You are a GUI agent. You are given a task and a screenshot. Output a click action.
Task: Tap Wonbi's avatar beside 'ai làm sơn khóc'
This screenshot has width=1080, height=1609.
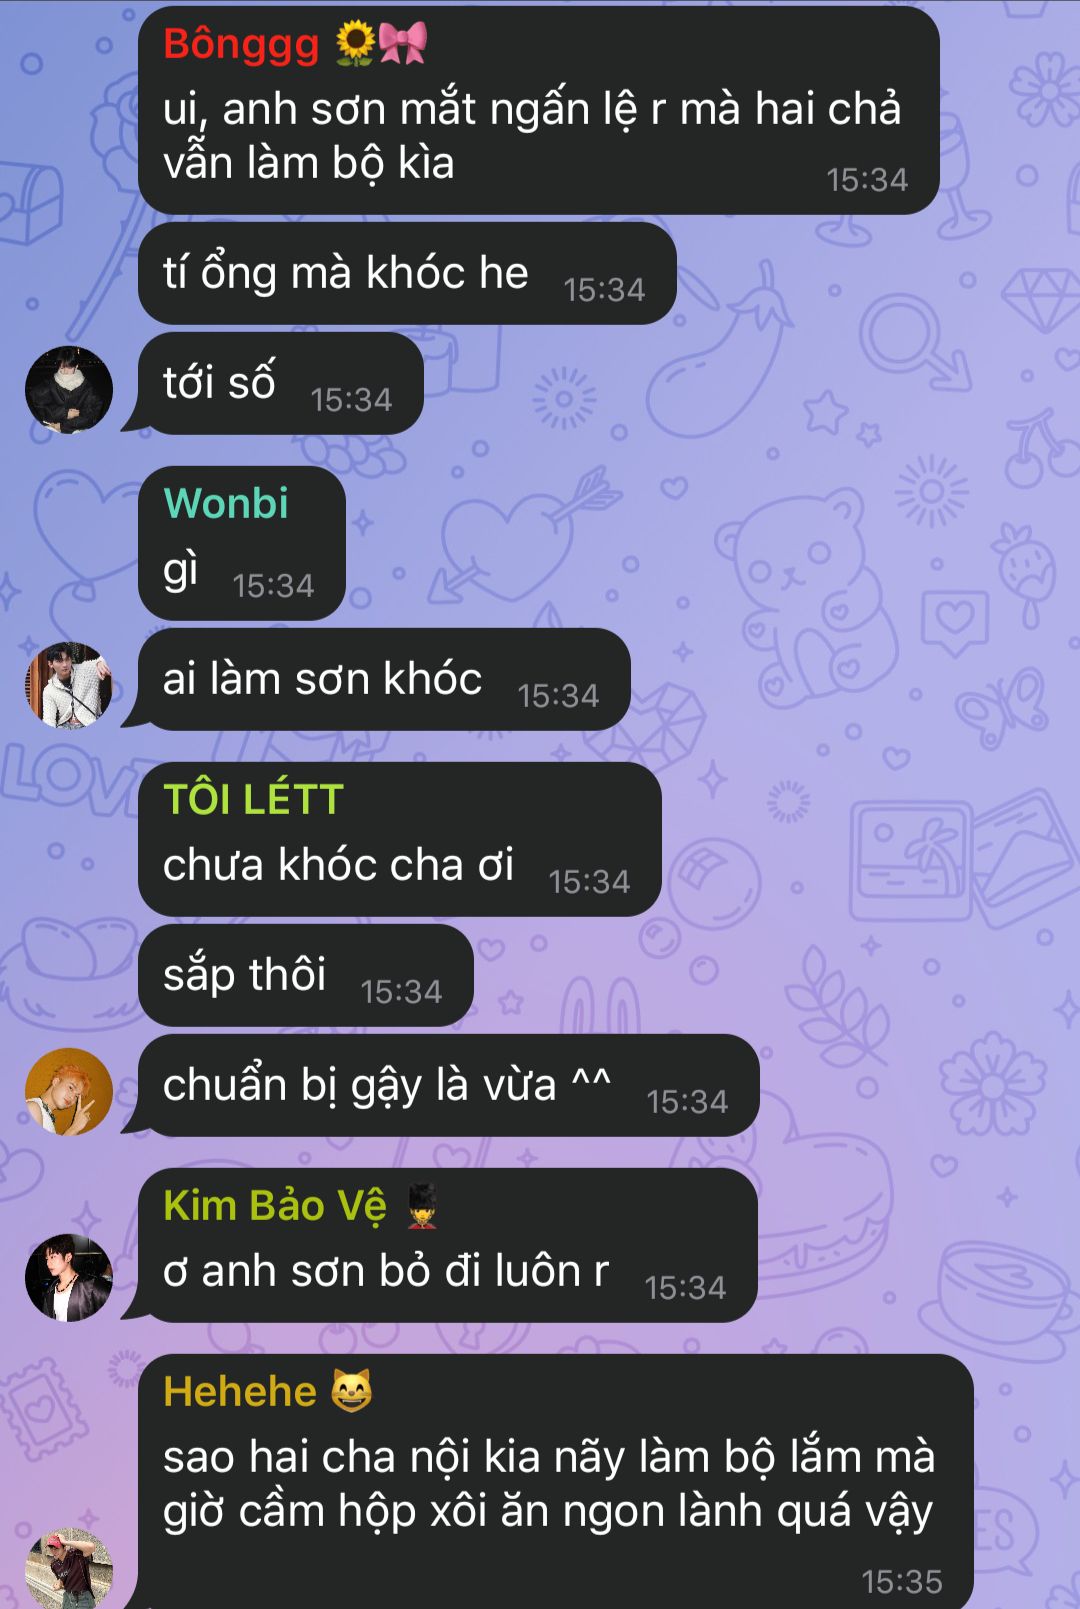coord(69,685)
